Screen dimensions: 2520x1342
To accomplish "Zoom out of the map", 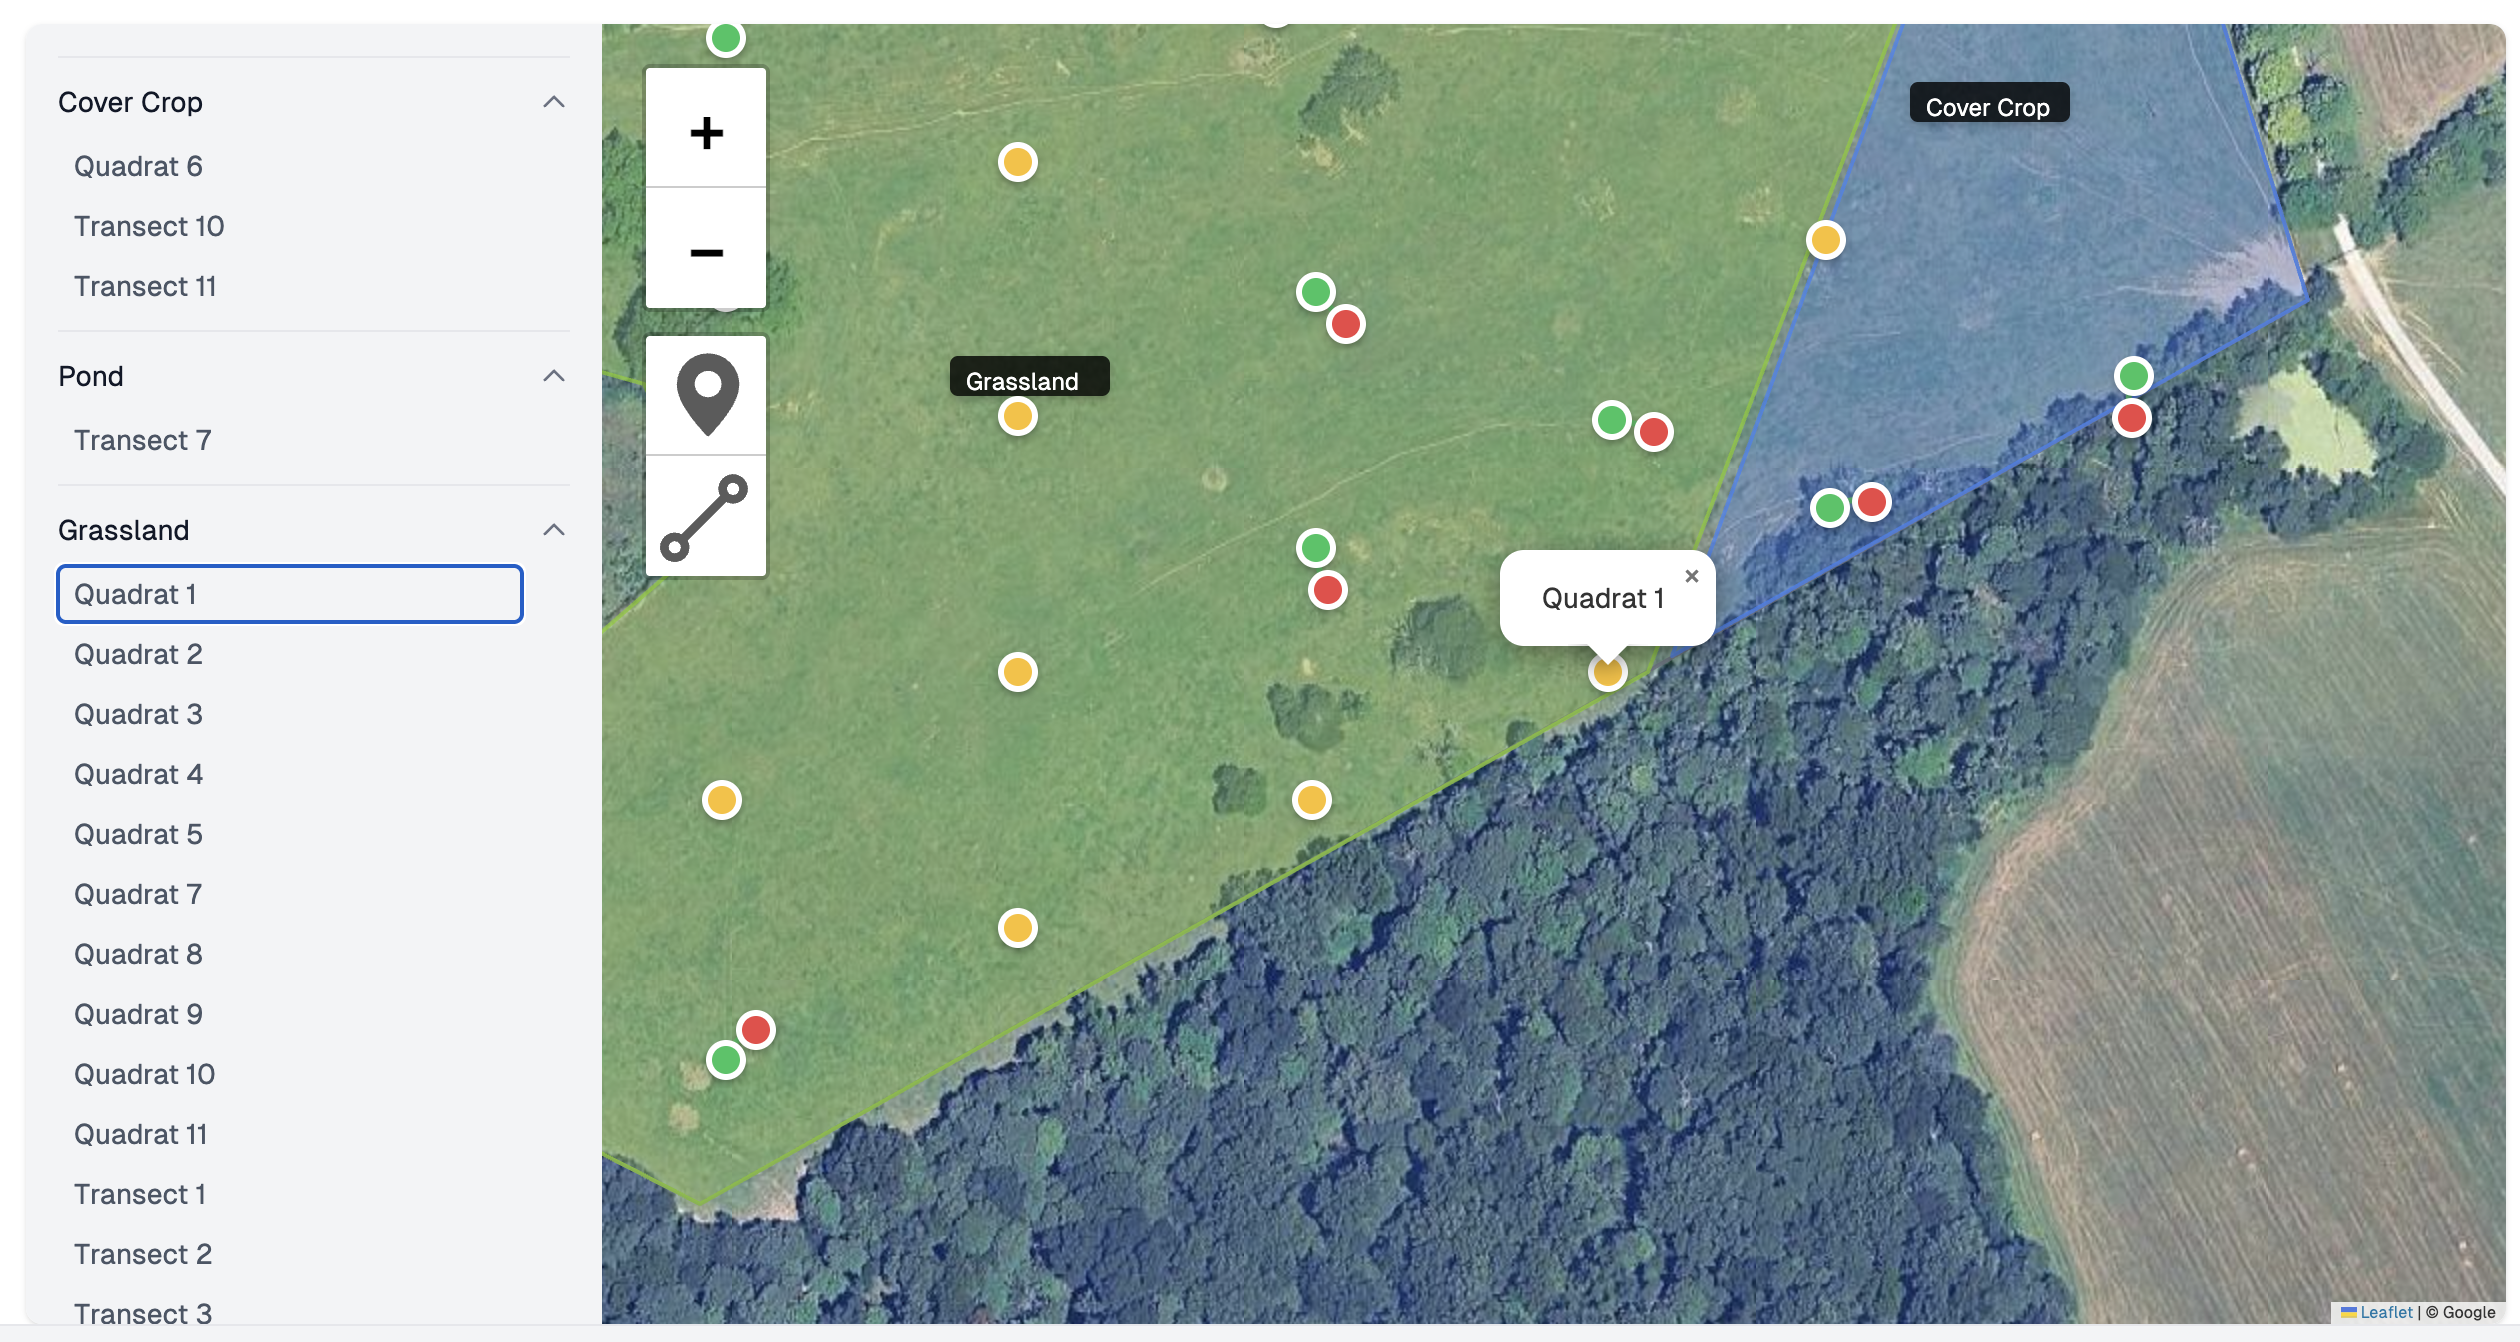I will pyautogui.click(x=706, y=250).
